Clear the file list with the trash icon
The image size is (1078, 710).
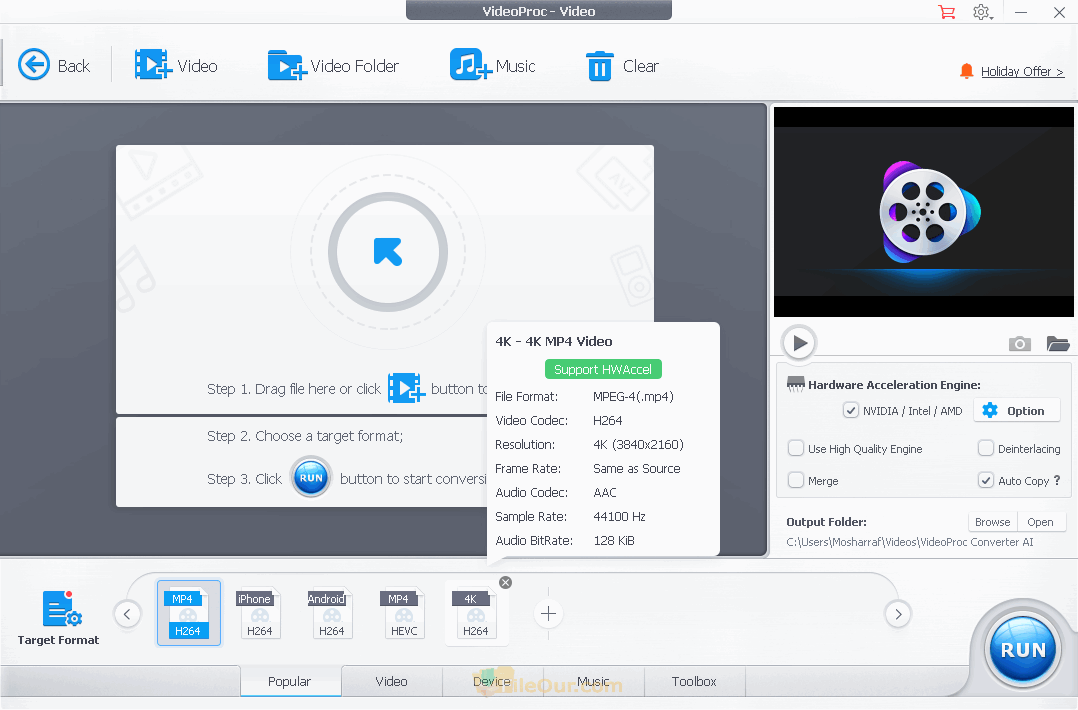622,66
